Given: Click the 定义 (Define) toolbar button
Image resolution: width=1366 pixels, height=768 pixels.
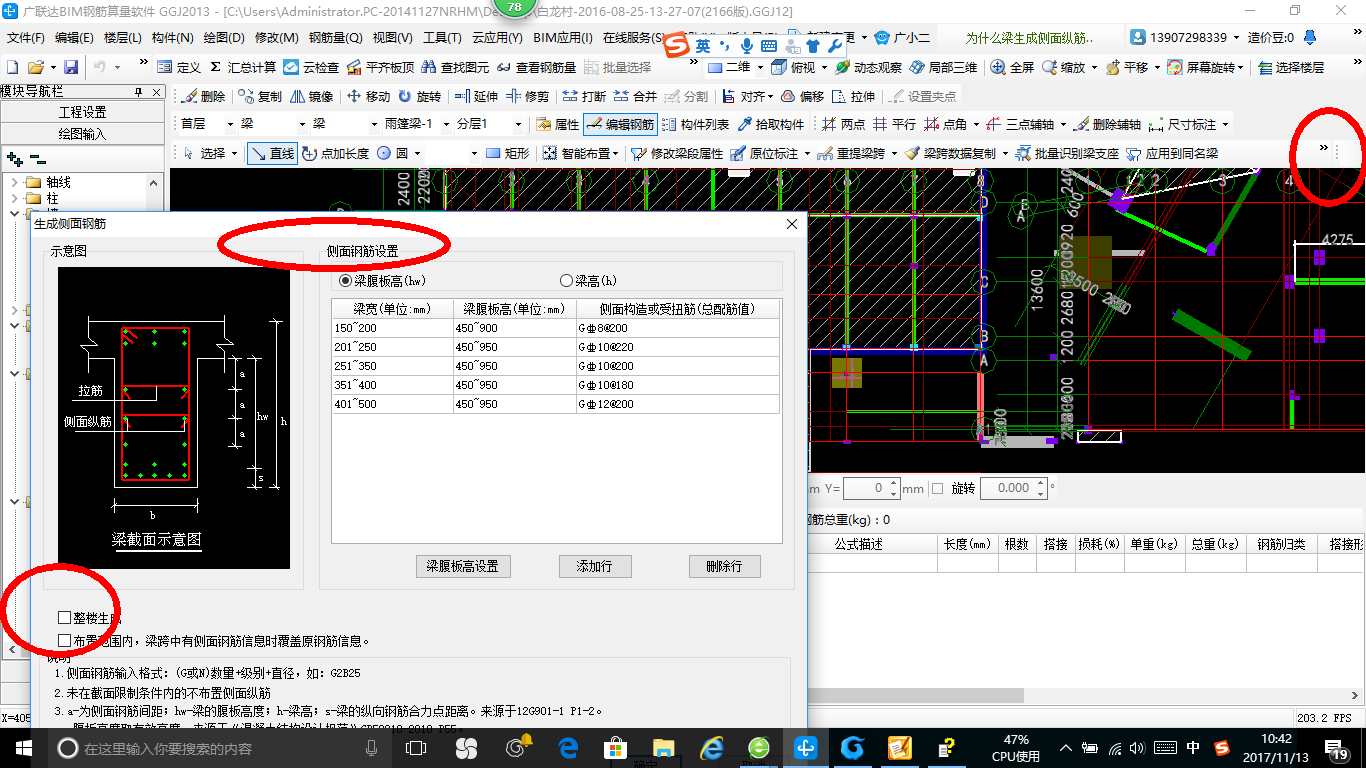Looking at the screenshot, I should click(180, 67).
